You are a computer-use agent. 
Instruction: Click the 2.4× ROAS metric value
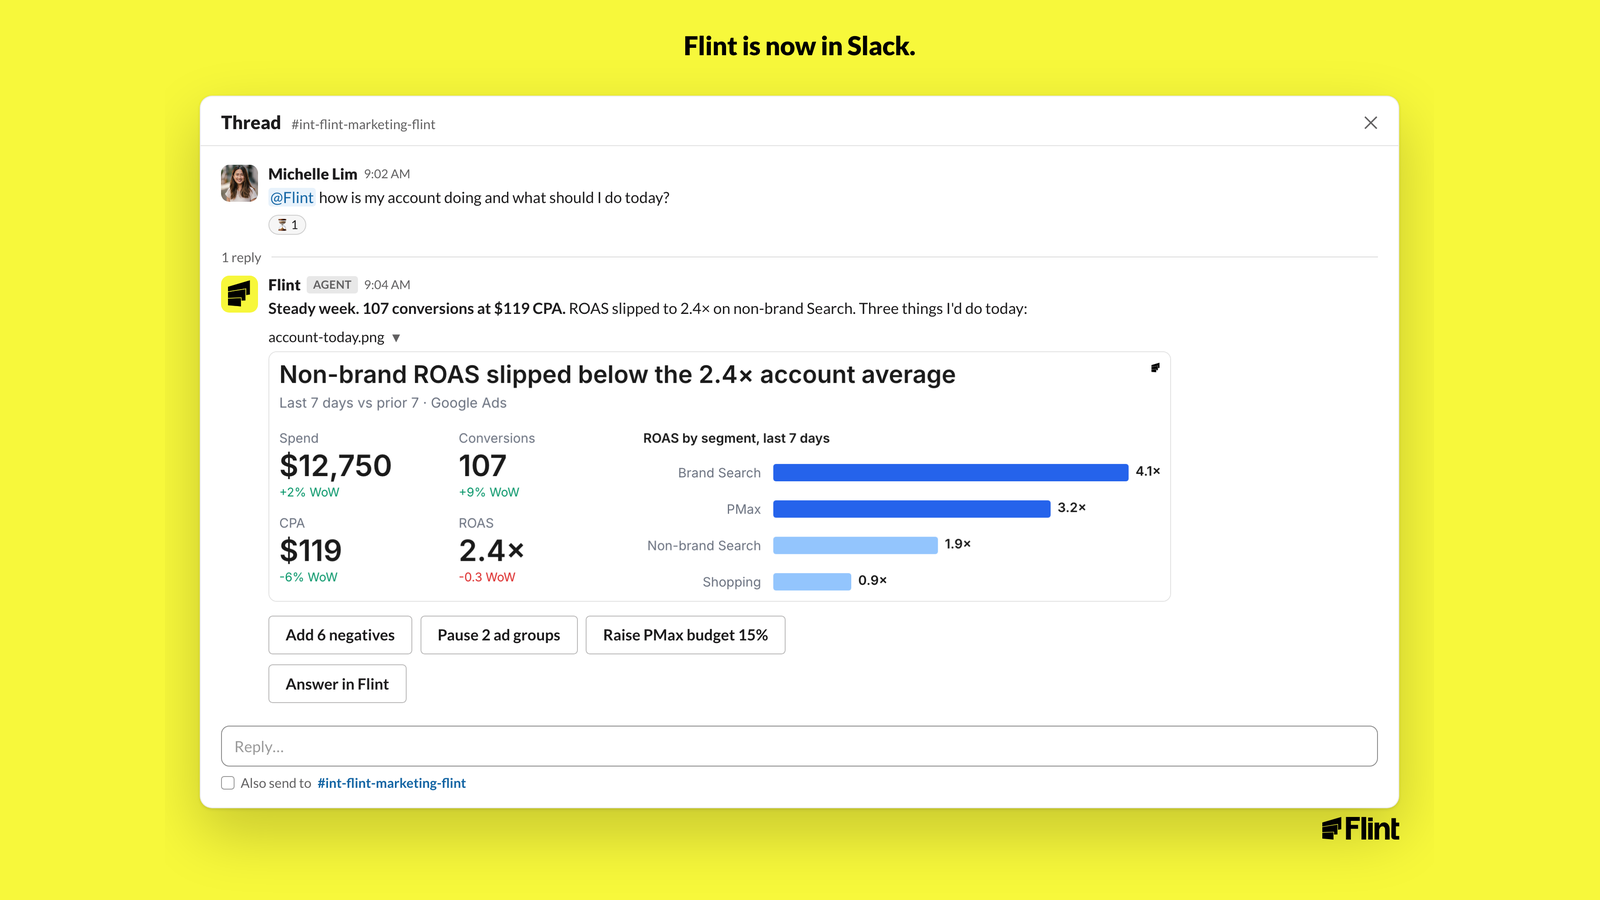[491, 551]
